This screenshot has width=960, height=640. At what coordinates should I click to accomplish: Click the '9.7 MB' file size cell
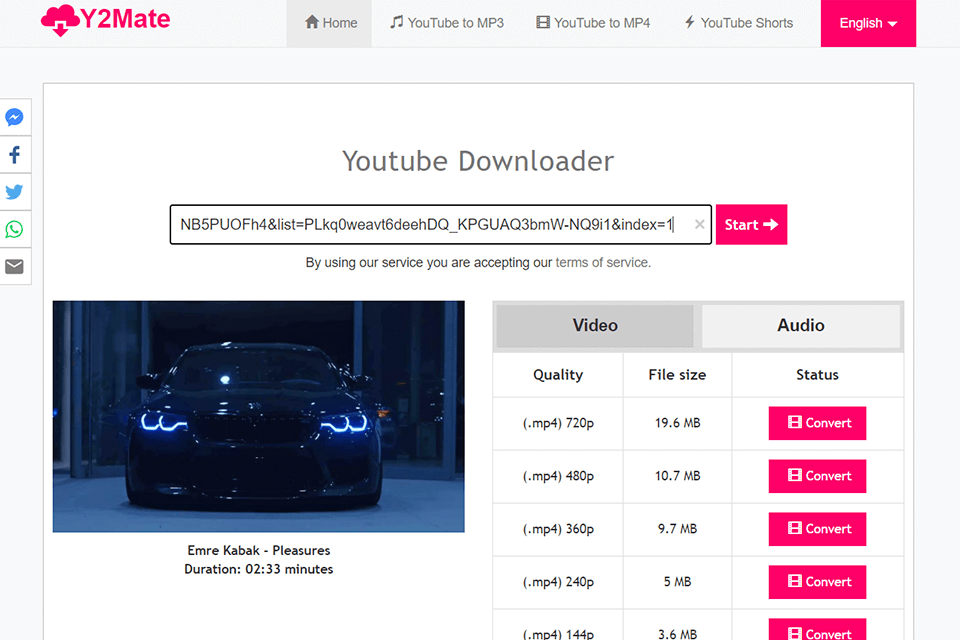pos(677,529)
